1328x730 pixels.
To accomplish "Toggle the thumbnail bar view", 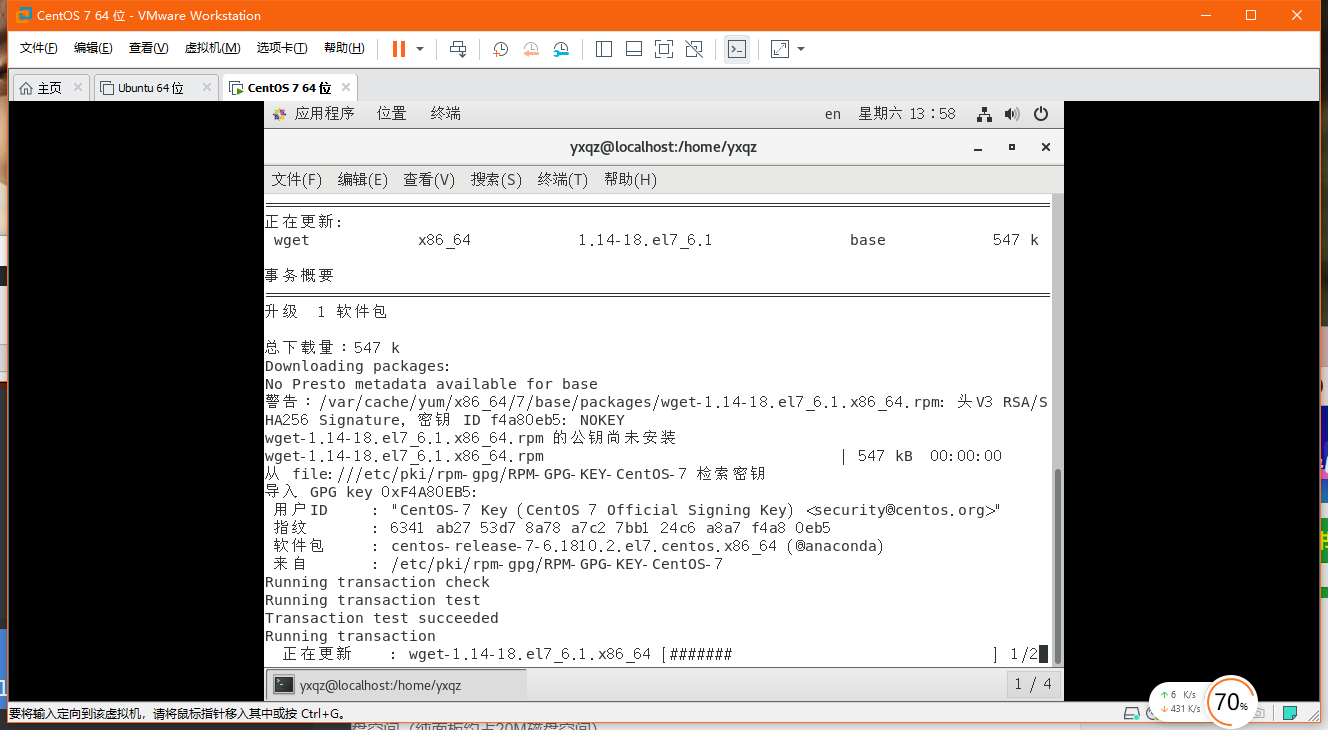I will (634, 49).
